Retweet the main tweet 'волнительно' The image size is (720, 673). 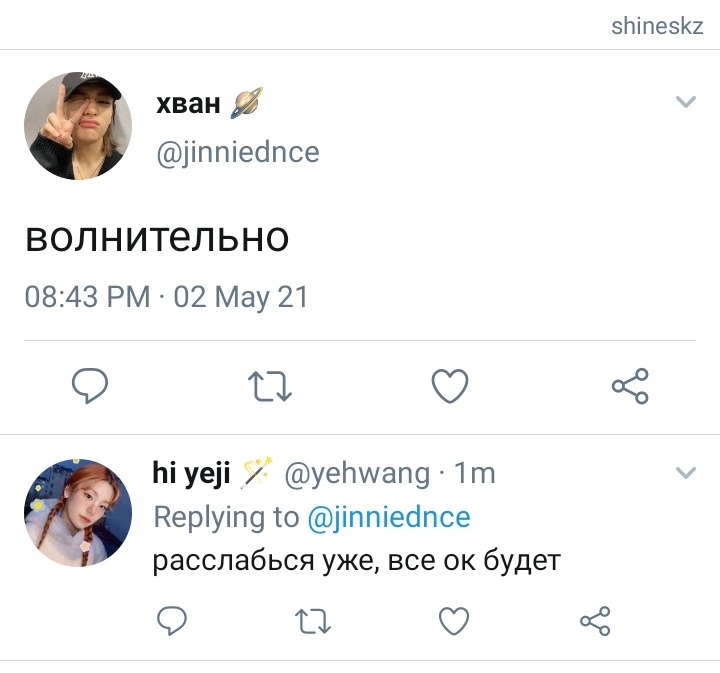click(270, 386)
